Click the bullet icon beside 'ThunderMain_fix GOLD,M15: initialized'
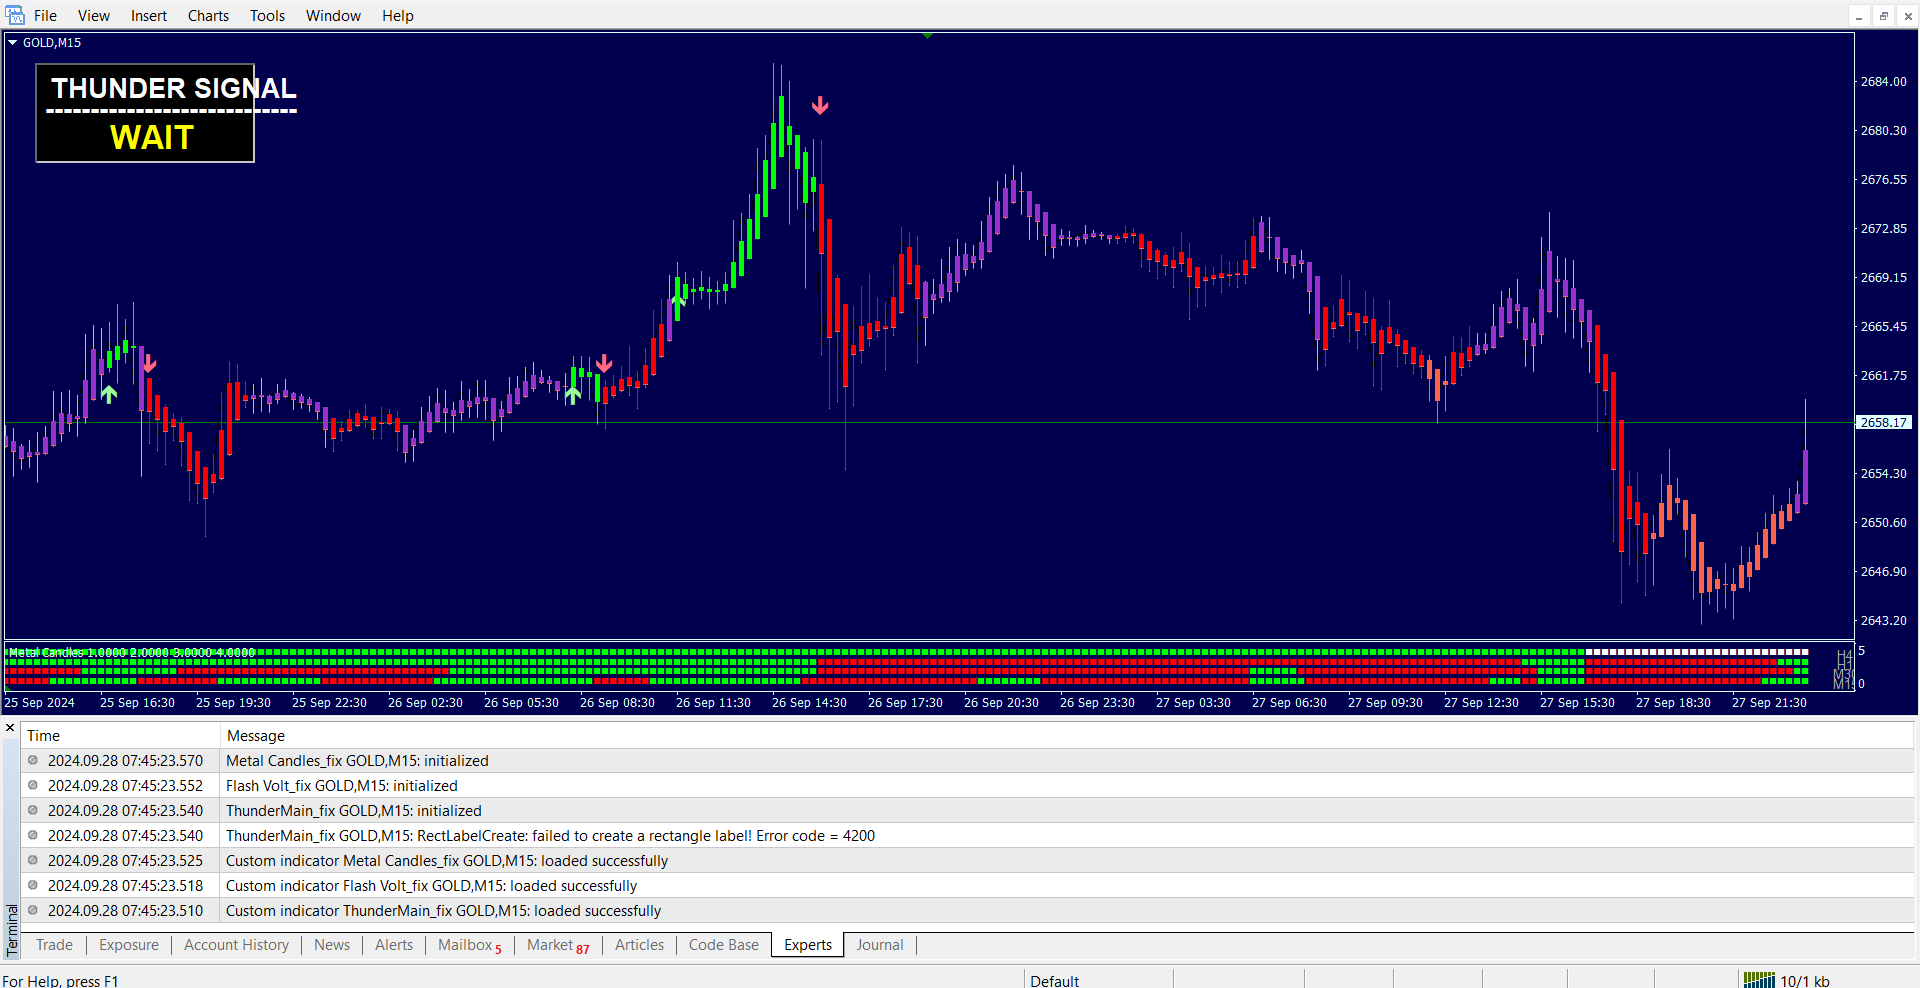The width and height of the screenshot is (1920, 988). [33, 810]
